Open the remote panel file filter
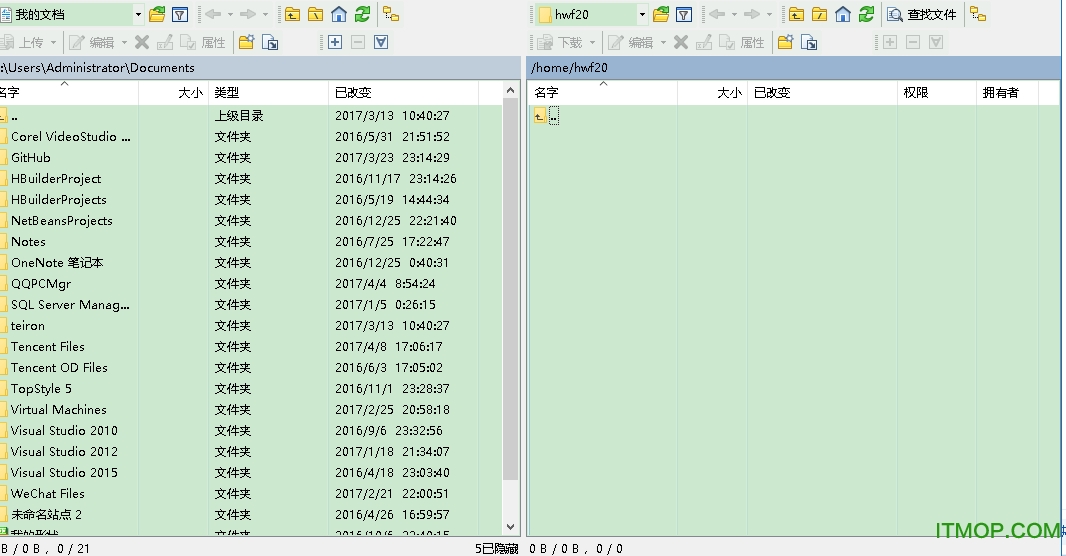 click(684, 14)
